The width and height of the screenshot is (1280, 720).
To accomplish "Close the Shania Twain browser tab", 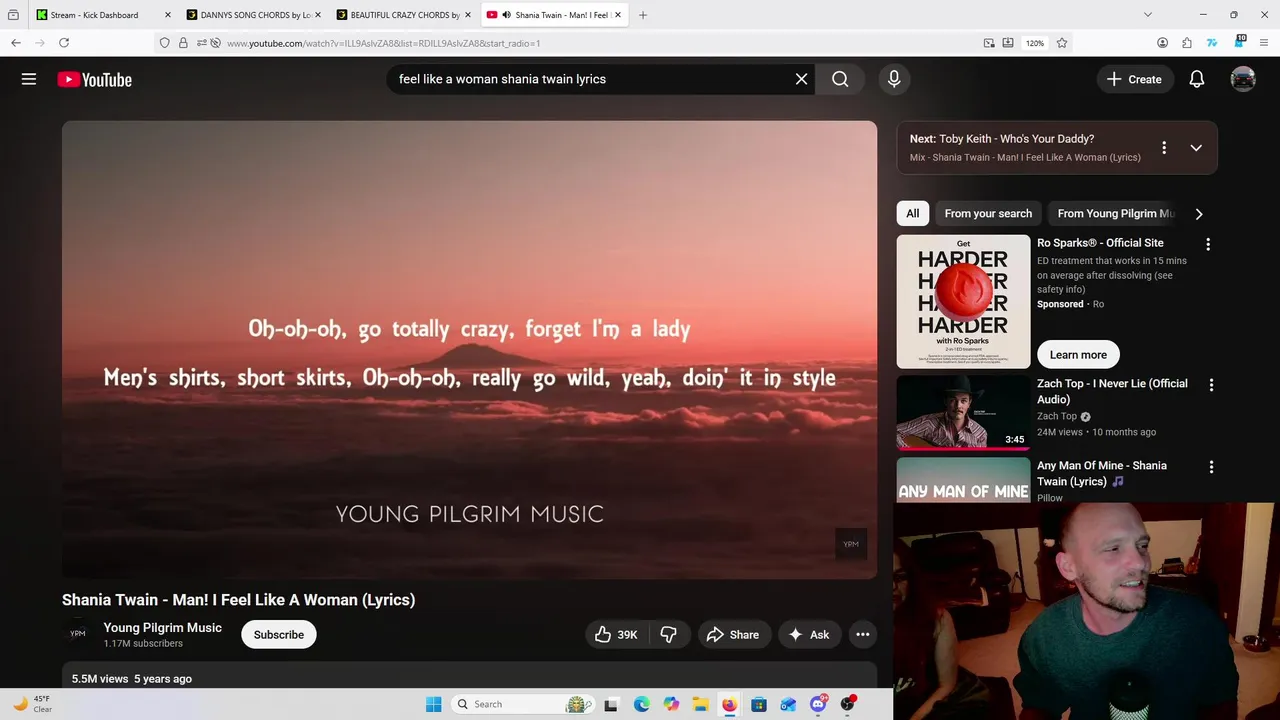I will tap(619, 15).
